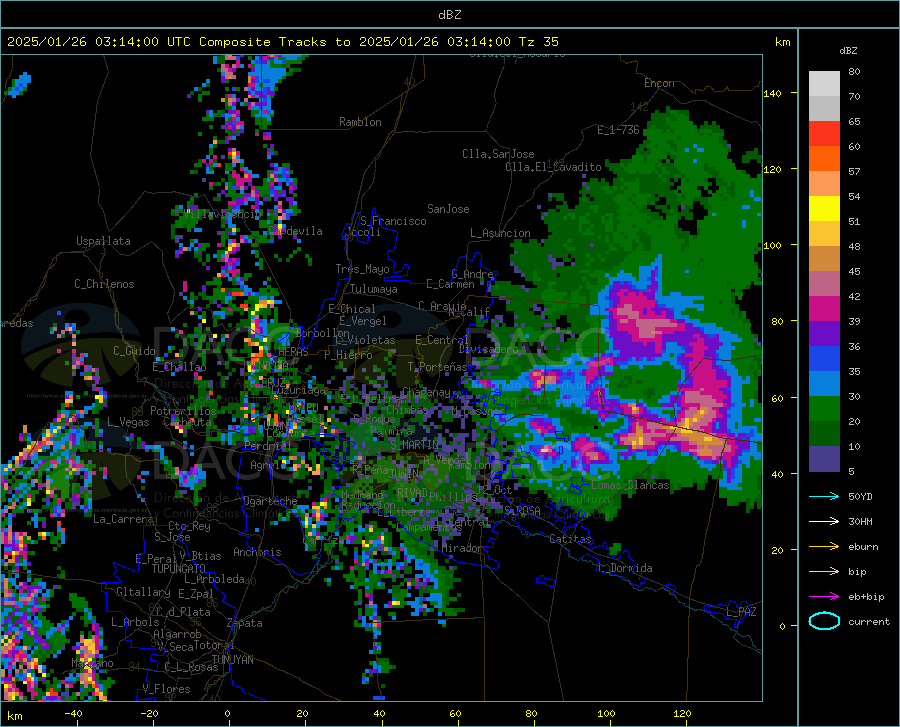Click the pink bip arrow in legend
Viewport: 900px width, 727px height.
click(x=824, y=572)
